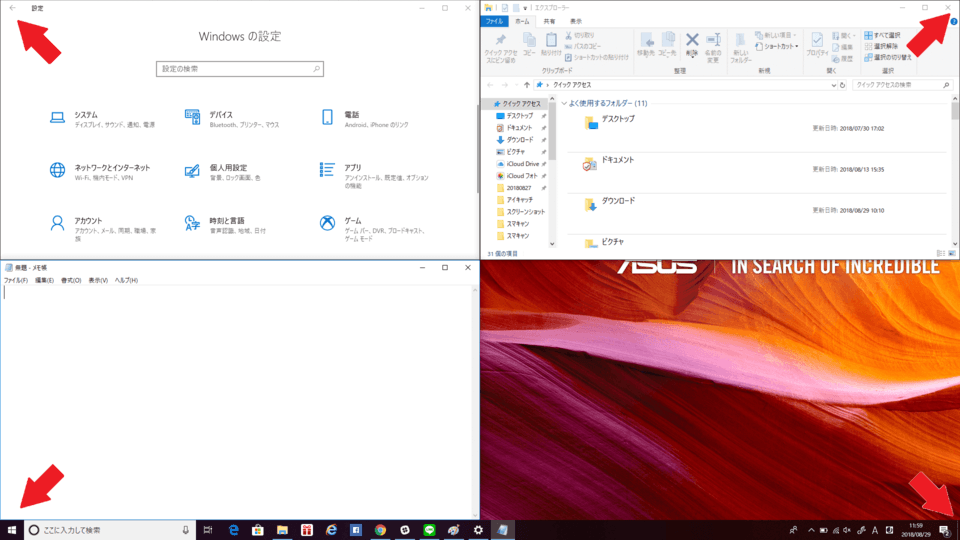Open the システム settings category
Screen dimensions: 960x540
[85, 118]
